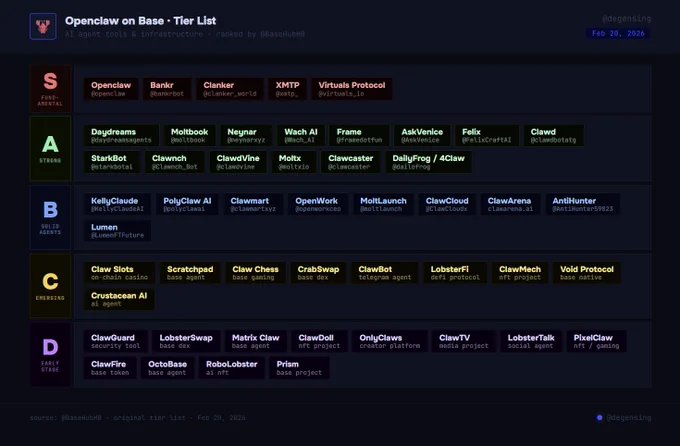Click the ClawCloud card
This screenshot has width=680, height=446.
tap(447, 204)
